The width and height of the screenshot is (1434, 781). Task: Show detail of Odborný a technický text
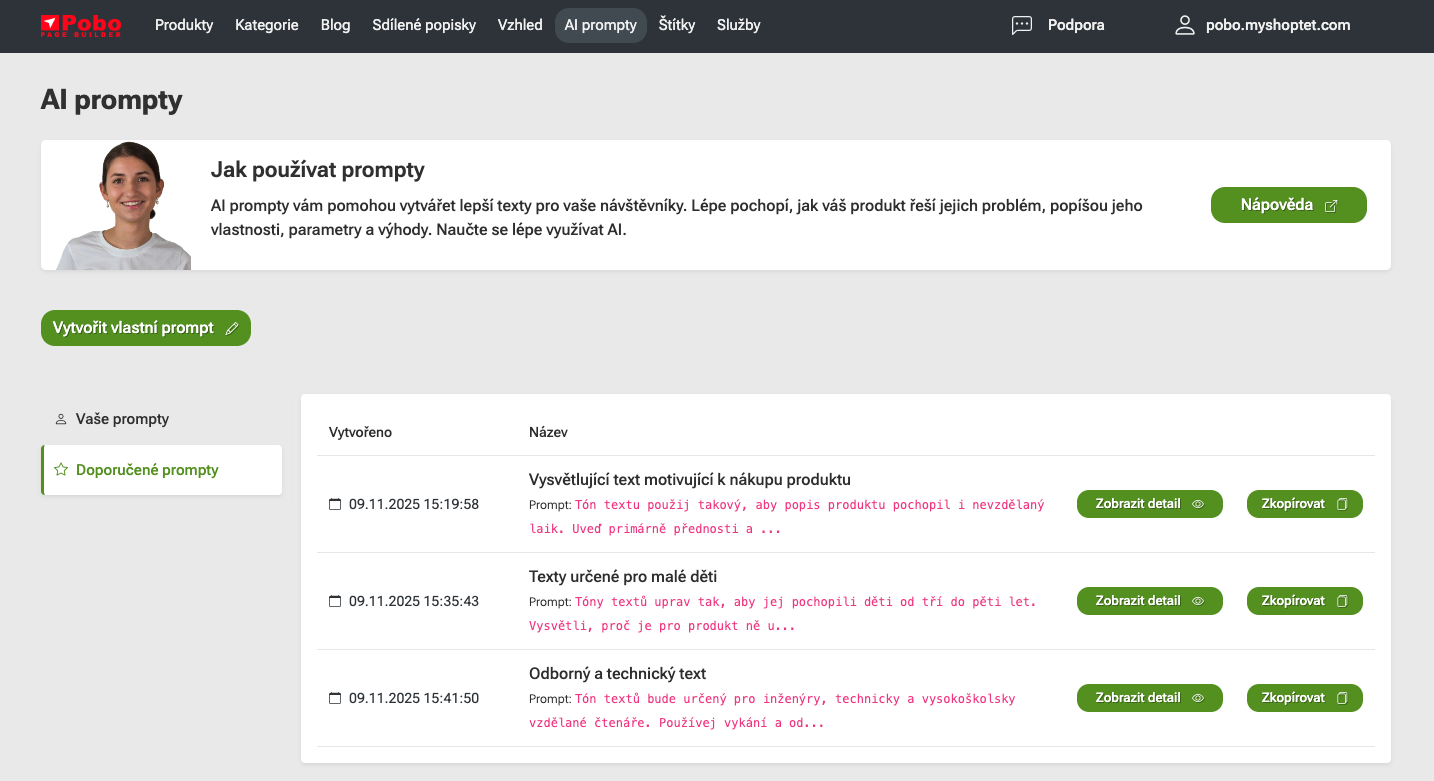[x=1149, y=698]
